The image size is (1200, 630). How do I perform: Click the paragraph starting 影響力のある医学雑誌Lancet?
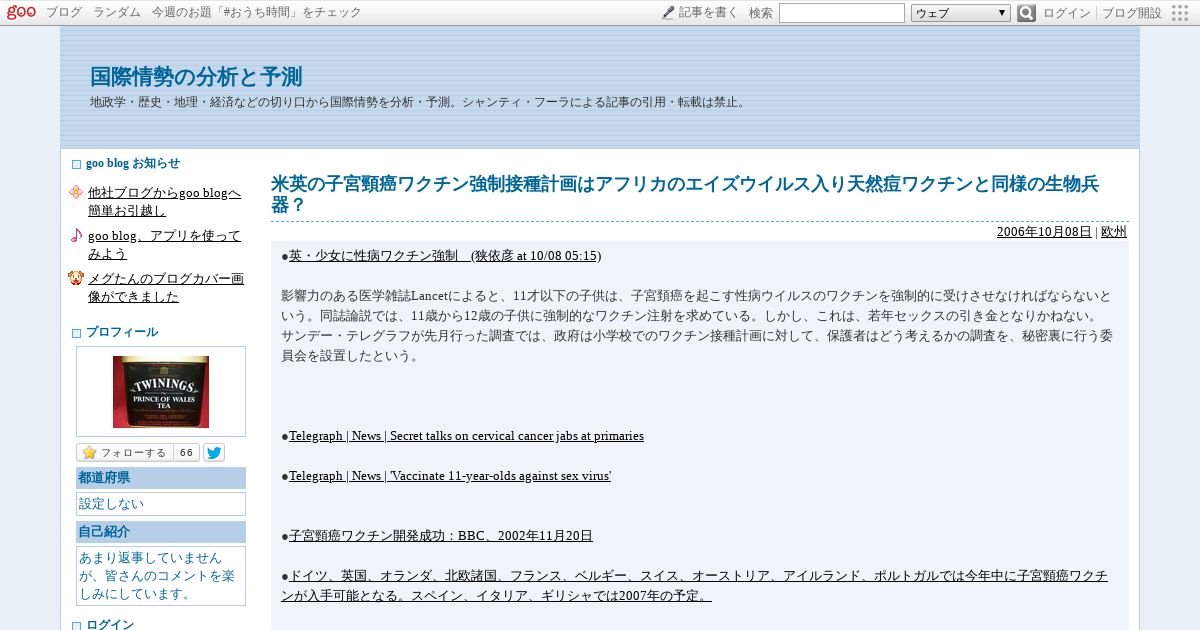click(x=697, y=326)
